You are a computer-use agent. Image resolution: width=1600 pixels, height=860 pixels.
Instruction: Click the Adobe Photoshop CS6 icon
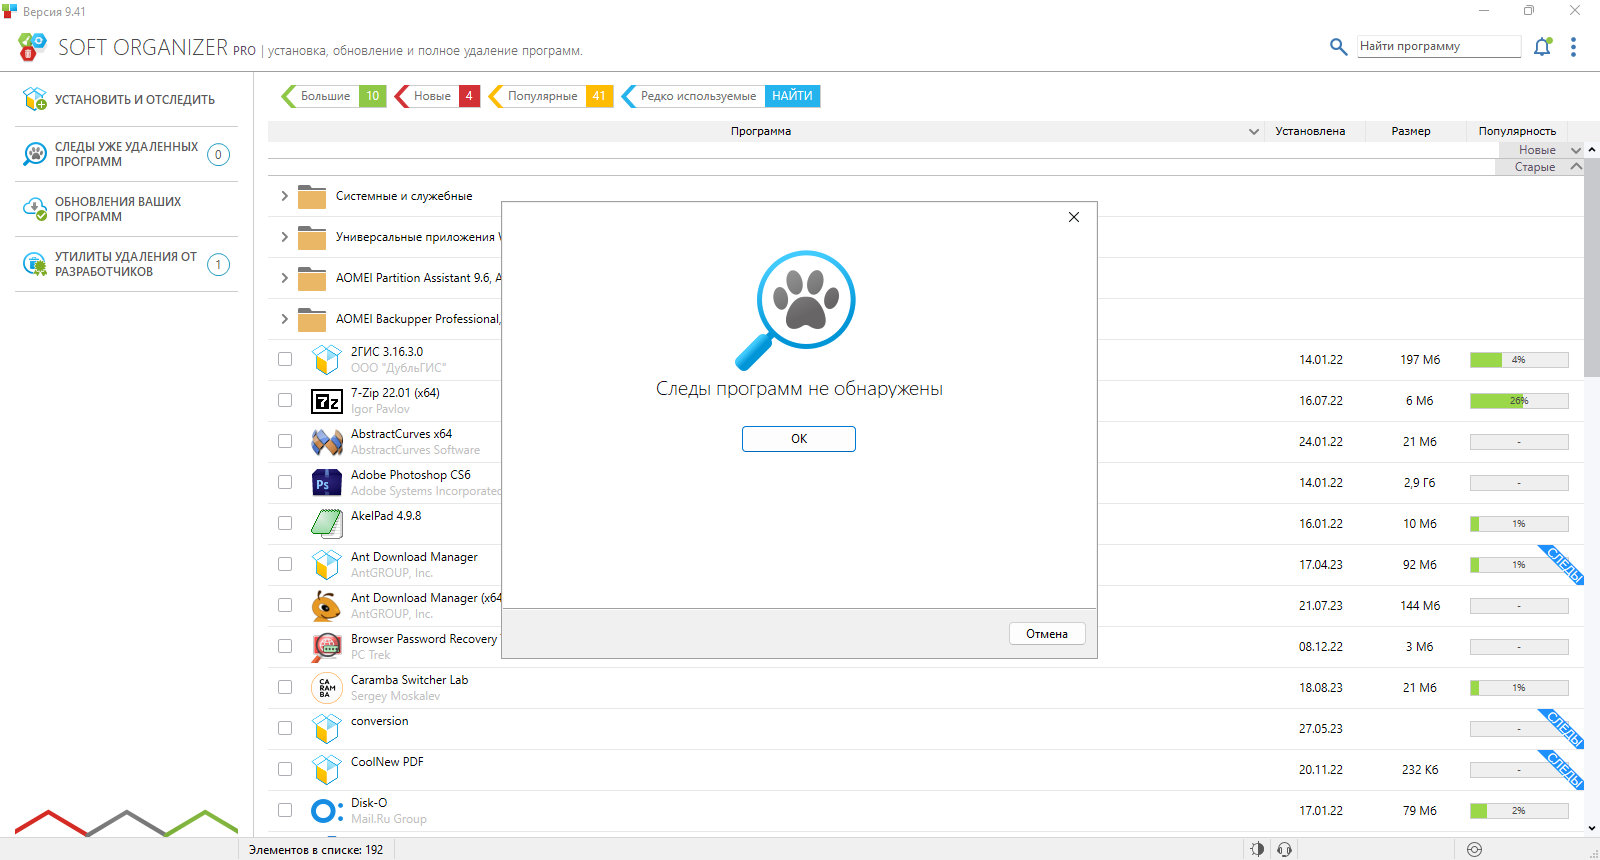pyautogui.click(x=327, y=483)
